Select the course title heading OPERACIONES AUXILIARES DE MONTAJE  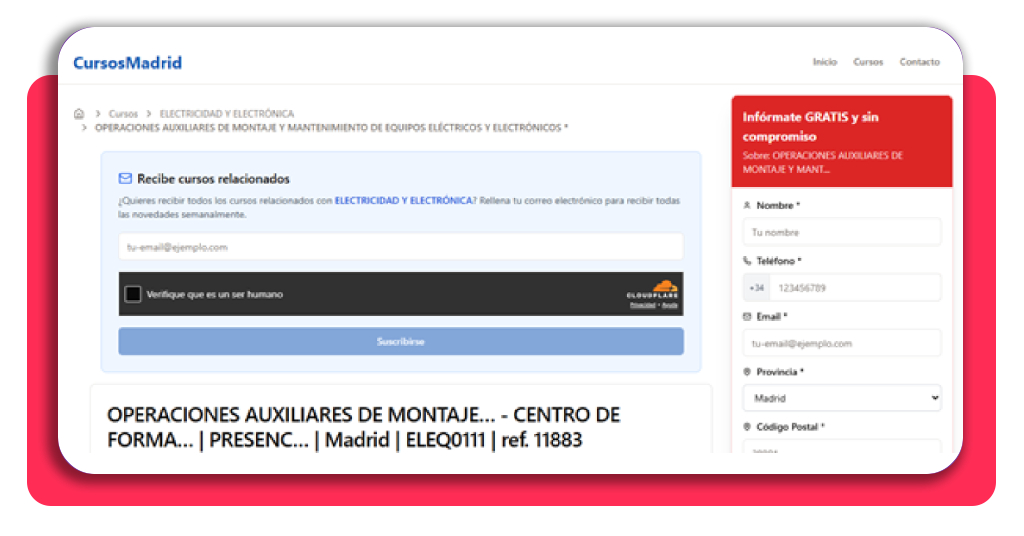[x=364, y=427]
